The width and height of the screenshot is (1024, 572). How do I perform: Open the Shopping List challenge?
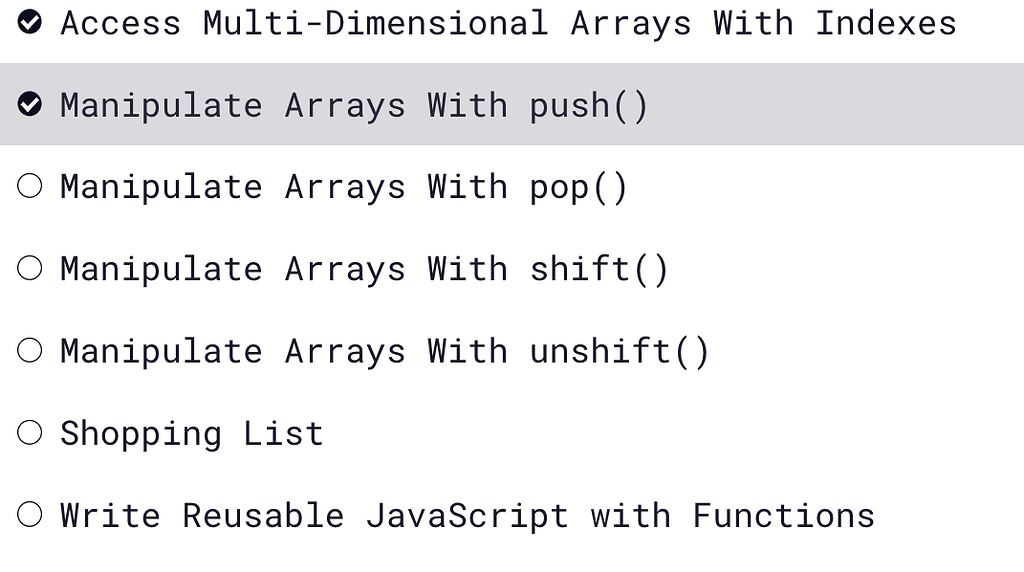192,434
